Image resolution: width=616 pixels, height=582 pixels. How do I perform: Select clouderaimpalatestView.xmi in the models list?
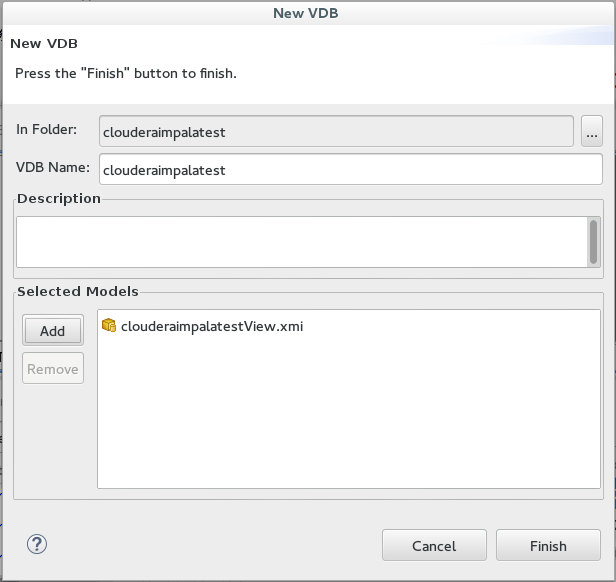pyautogui.click(x=212, y=326)
